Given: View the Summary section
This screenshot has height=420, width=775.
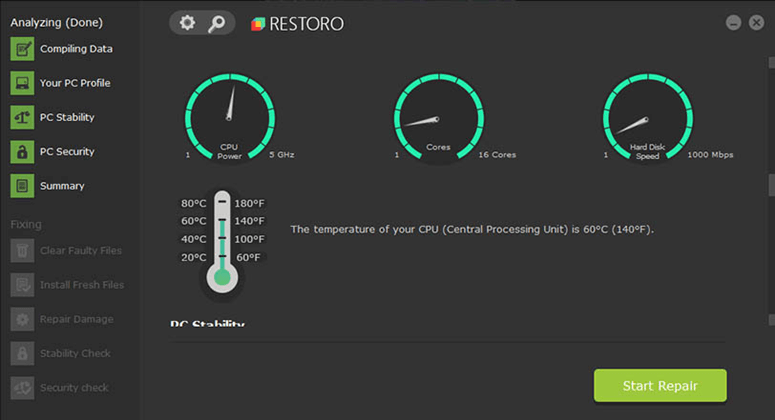Looking at the screenshot, I should (62, 186).
